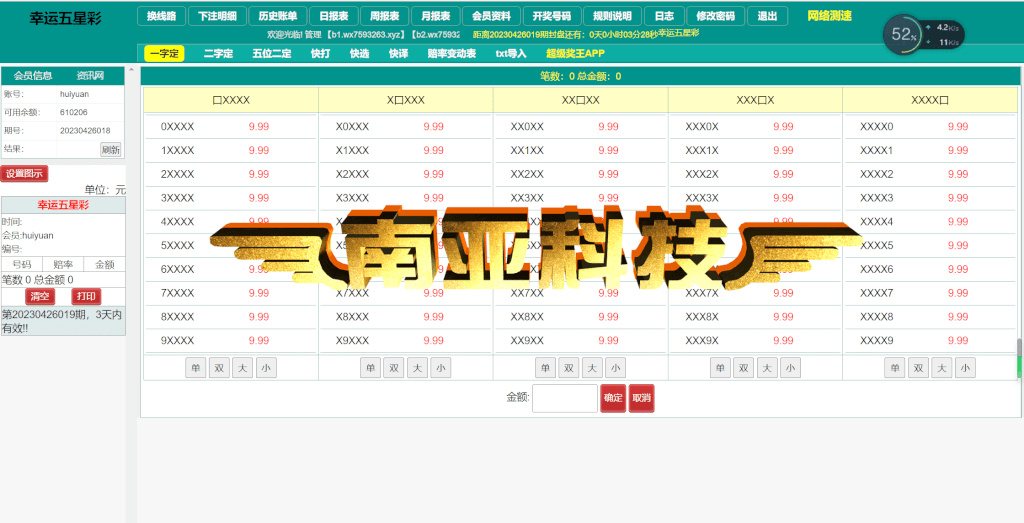Click 小 under the XXXX□ column
Image resolution: width=1024 pixels, height=523 pixels.
coord(965,368)
